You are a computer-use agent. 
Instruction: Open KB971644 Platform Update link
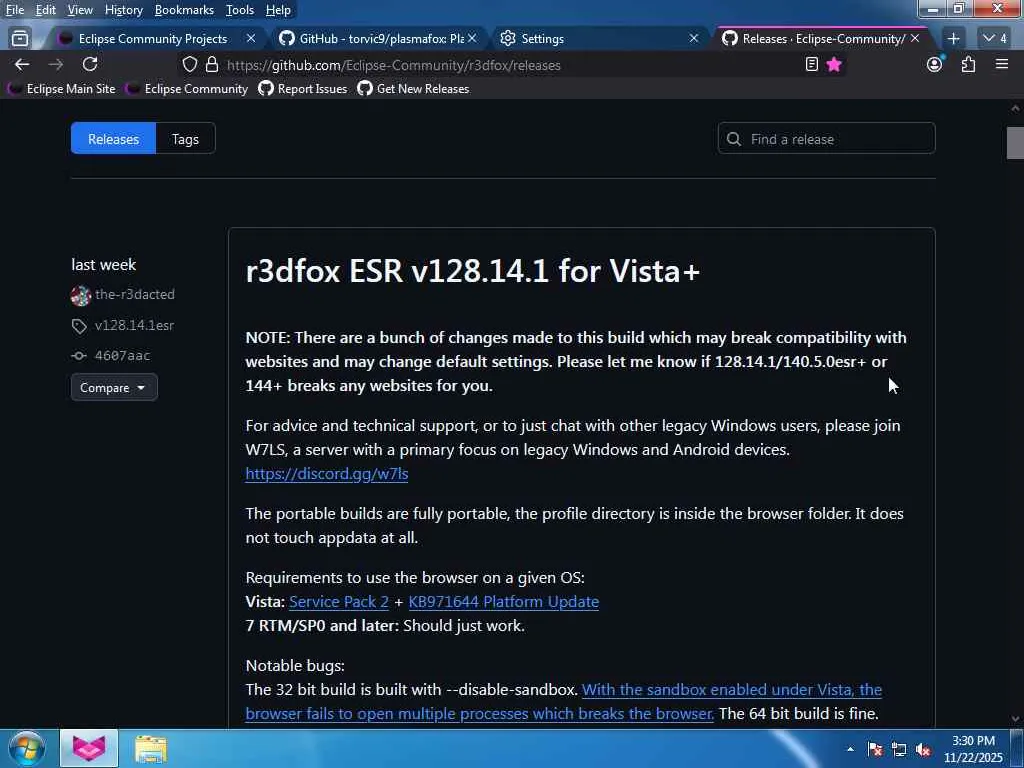[x=504, y=601]
